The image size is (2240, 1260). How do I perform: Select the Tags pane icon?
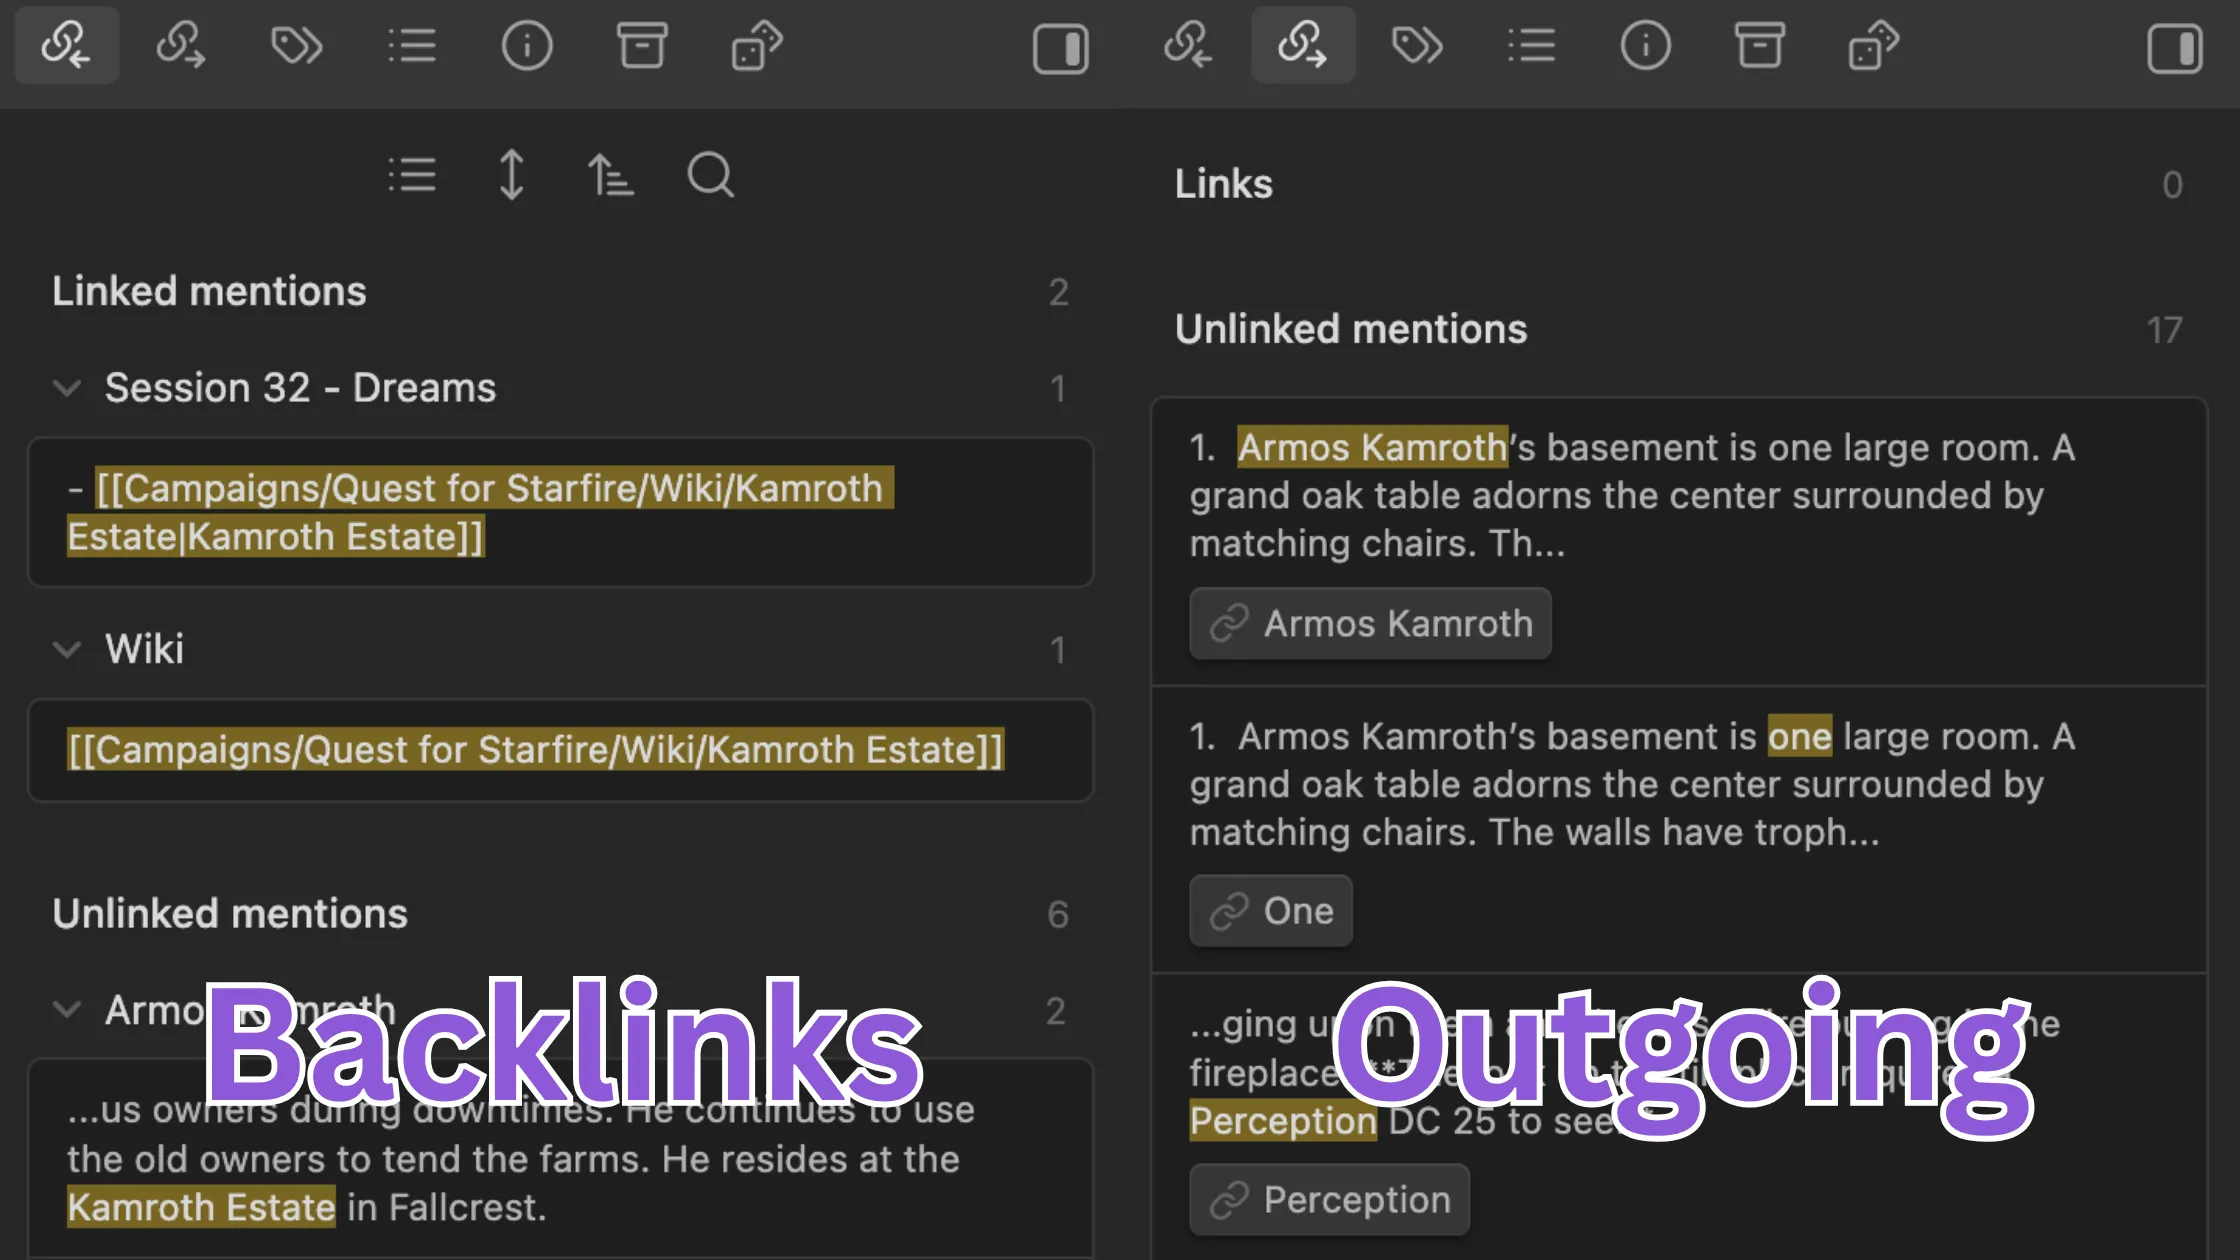[297, 45]
